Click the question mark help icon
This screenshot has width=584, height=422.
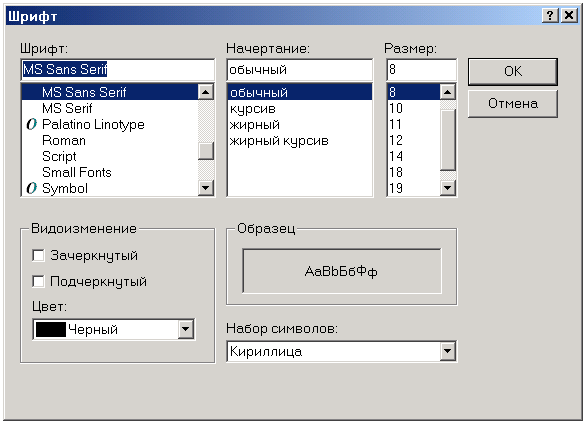(550, 16)
